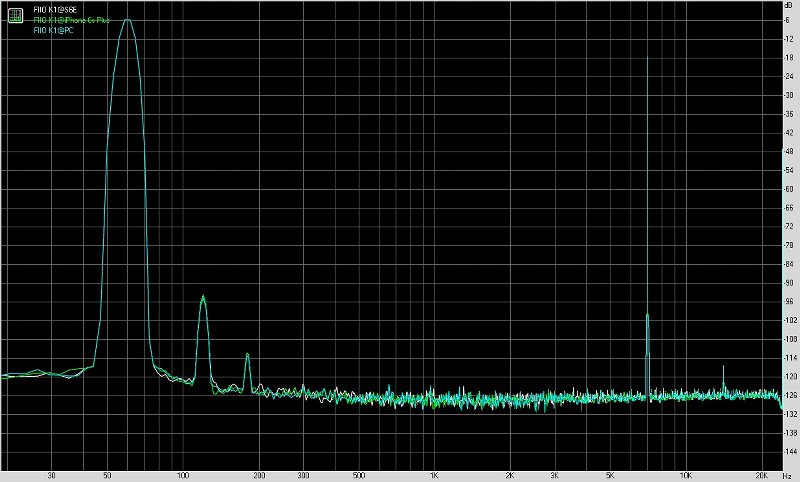
Task: Click the 1K frequency axis label
Action: (433, 476)
